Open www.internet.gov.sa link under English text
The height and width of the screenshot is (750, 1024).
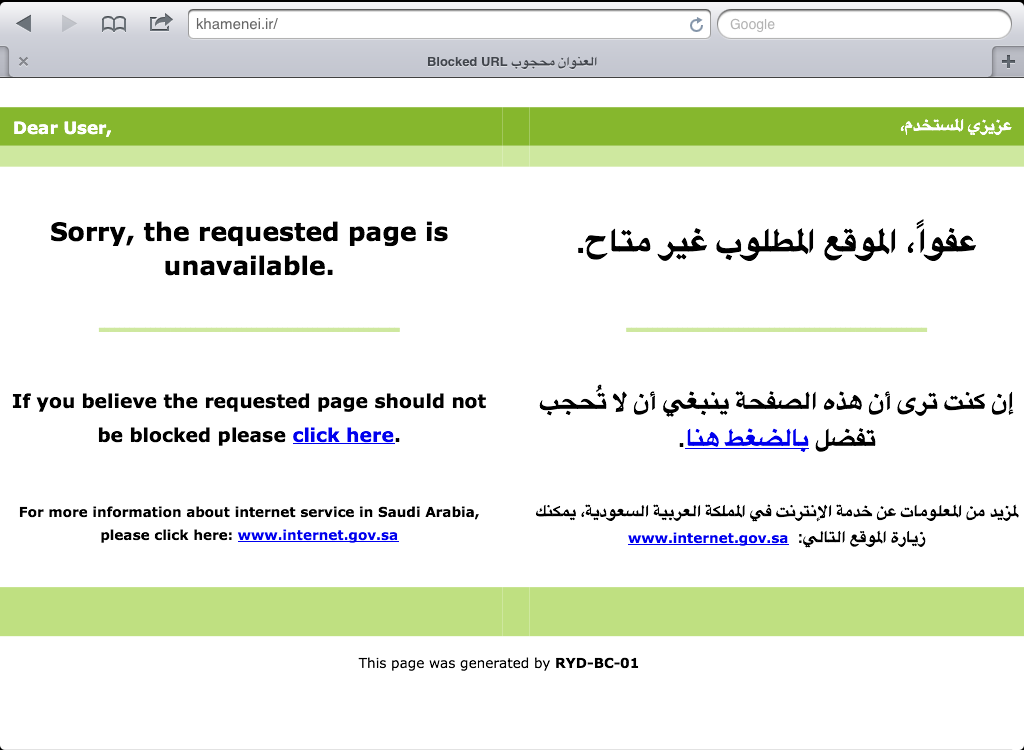click(318, 535)
